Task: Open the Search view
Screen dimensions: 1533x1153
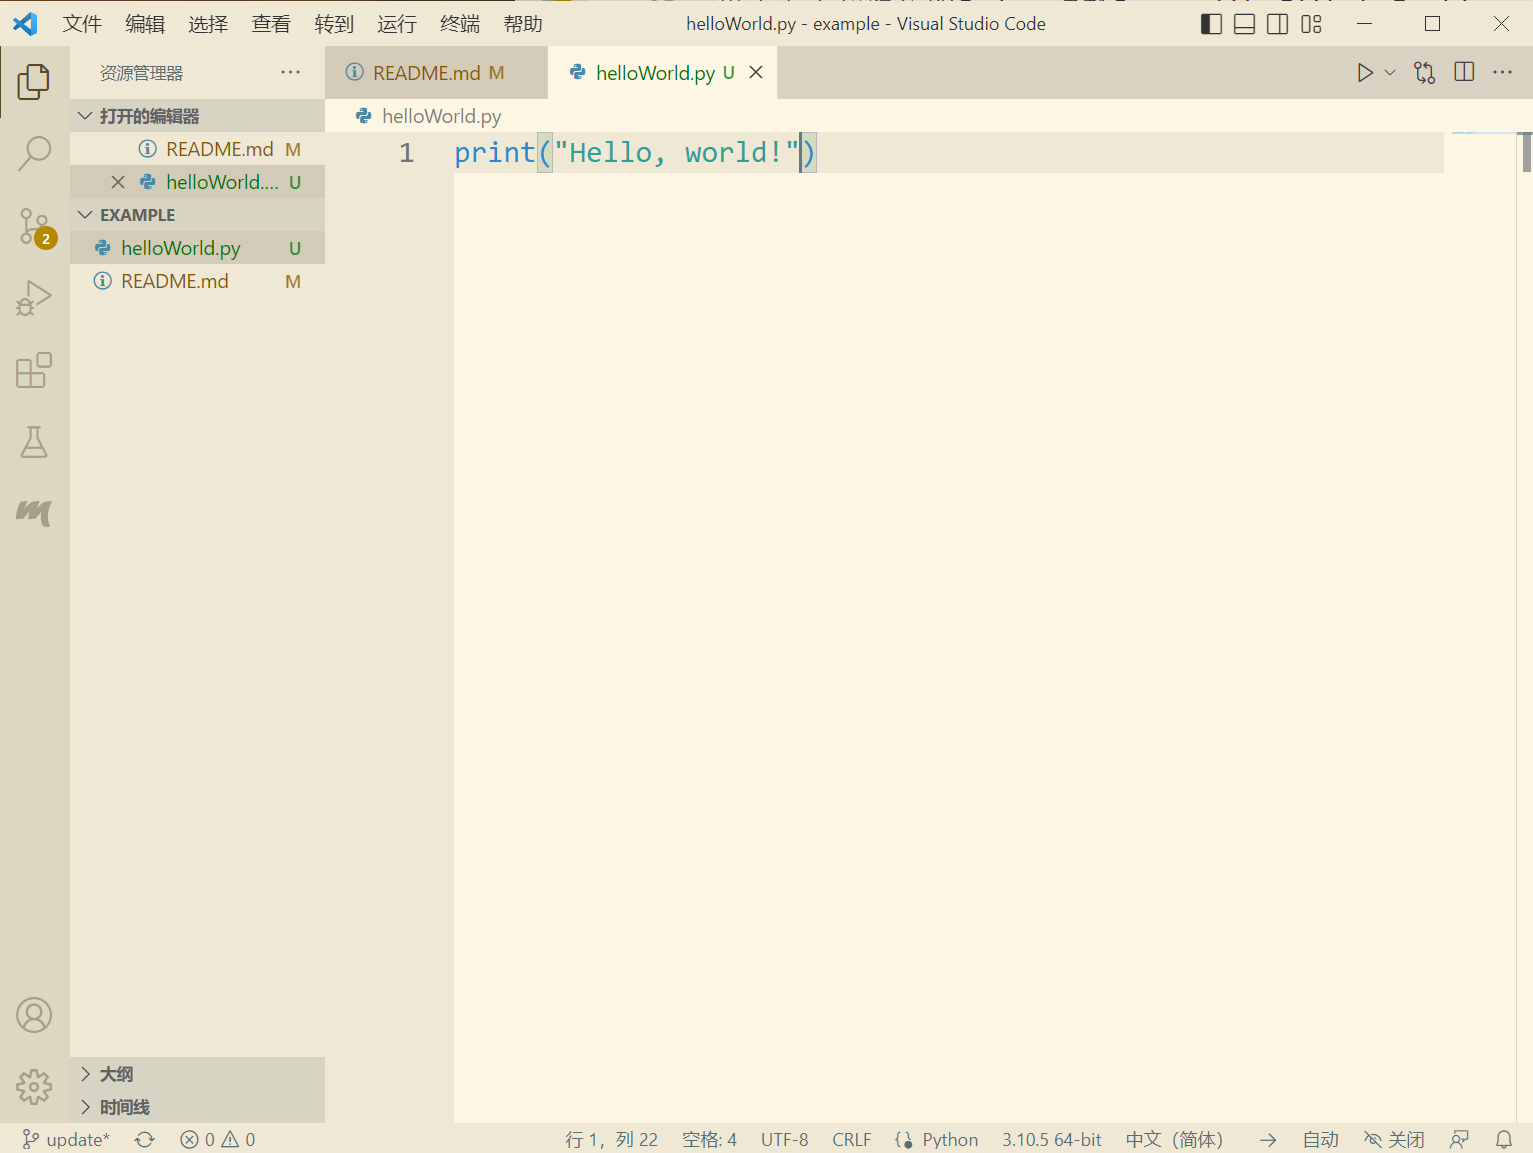Action: [x=34, y=154]
